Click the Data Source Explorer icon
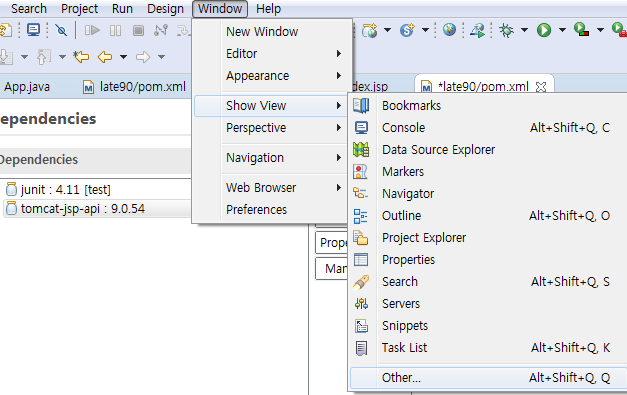The height and width of the screenshot is (395, 627). pyautogui.click(x=361, y=150)
